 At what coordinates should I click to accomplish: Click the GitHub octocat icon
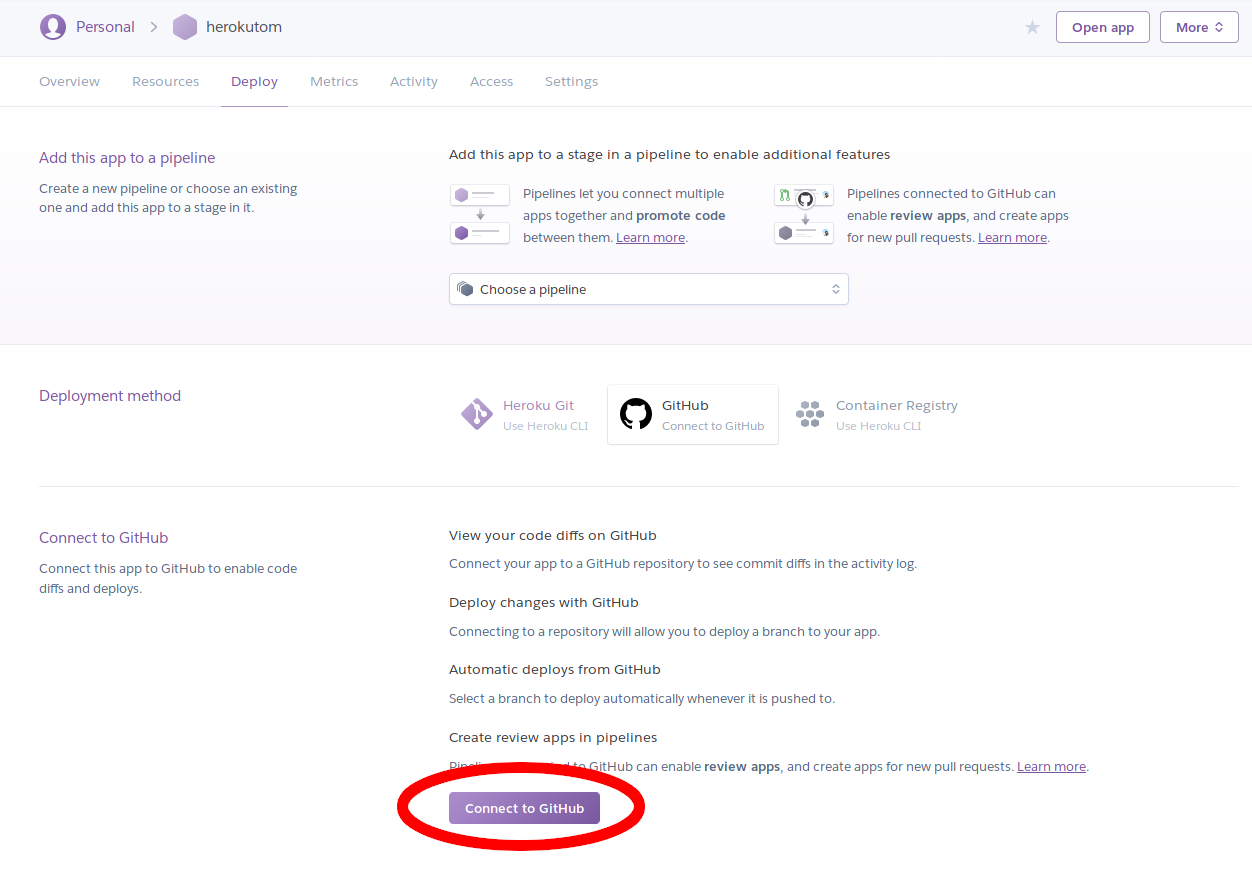tap(636, 414)
